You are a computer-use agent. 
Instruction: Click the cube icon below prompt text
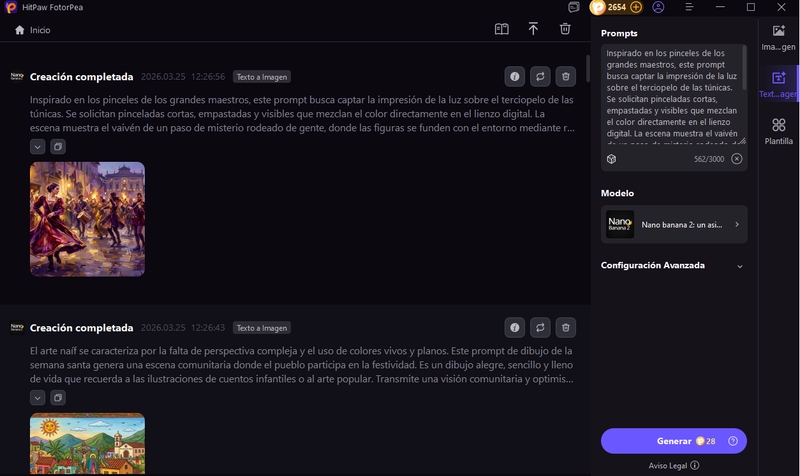click(611, 159)
